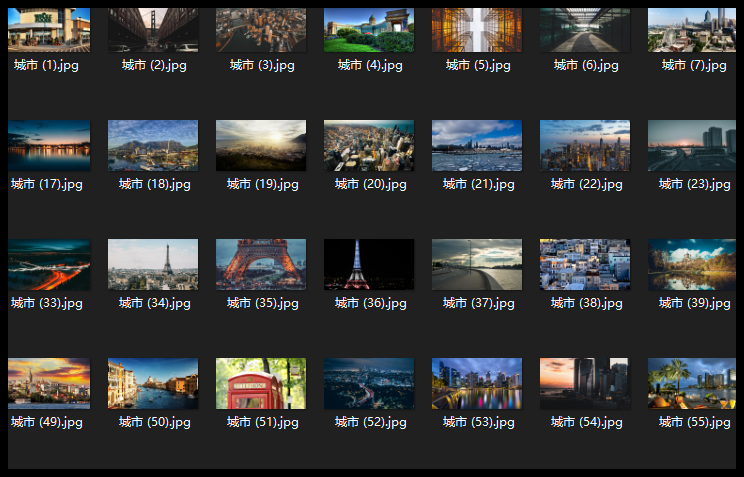744x477 pixels.
Task: Select the 城市 (51).jpg red phone booth thumbnail
Action: point(261,383)
